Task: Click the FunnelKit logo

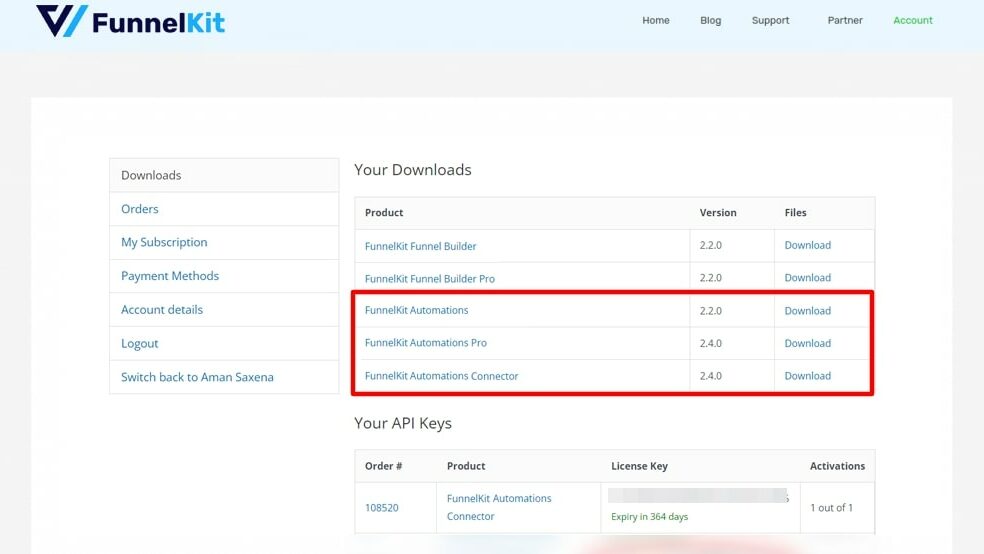Action: [x=130, y=22]
